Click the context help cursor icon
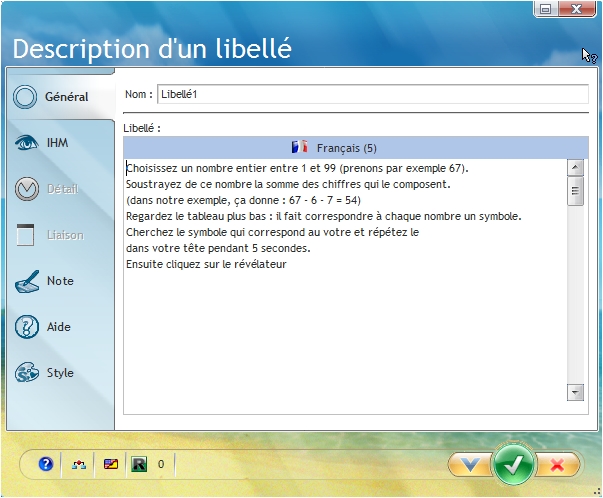 [589, 56]
